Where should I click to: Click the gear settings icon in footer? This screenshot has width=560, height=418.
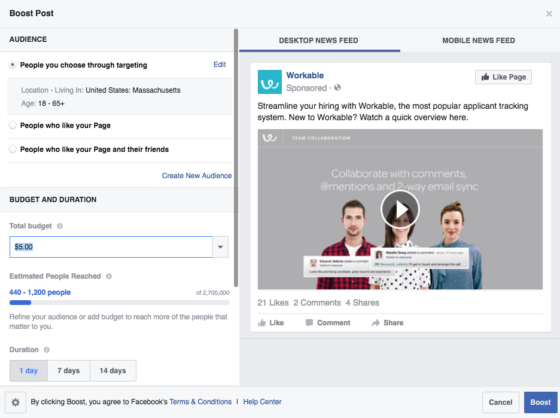pyautogui.click(x=15, y=402)
